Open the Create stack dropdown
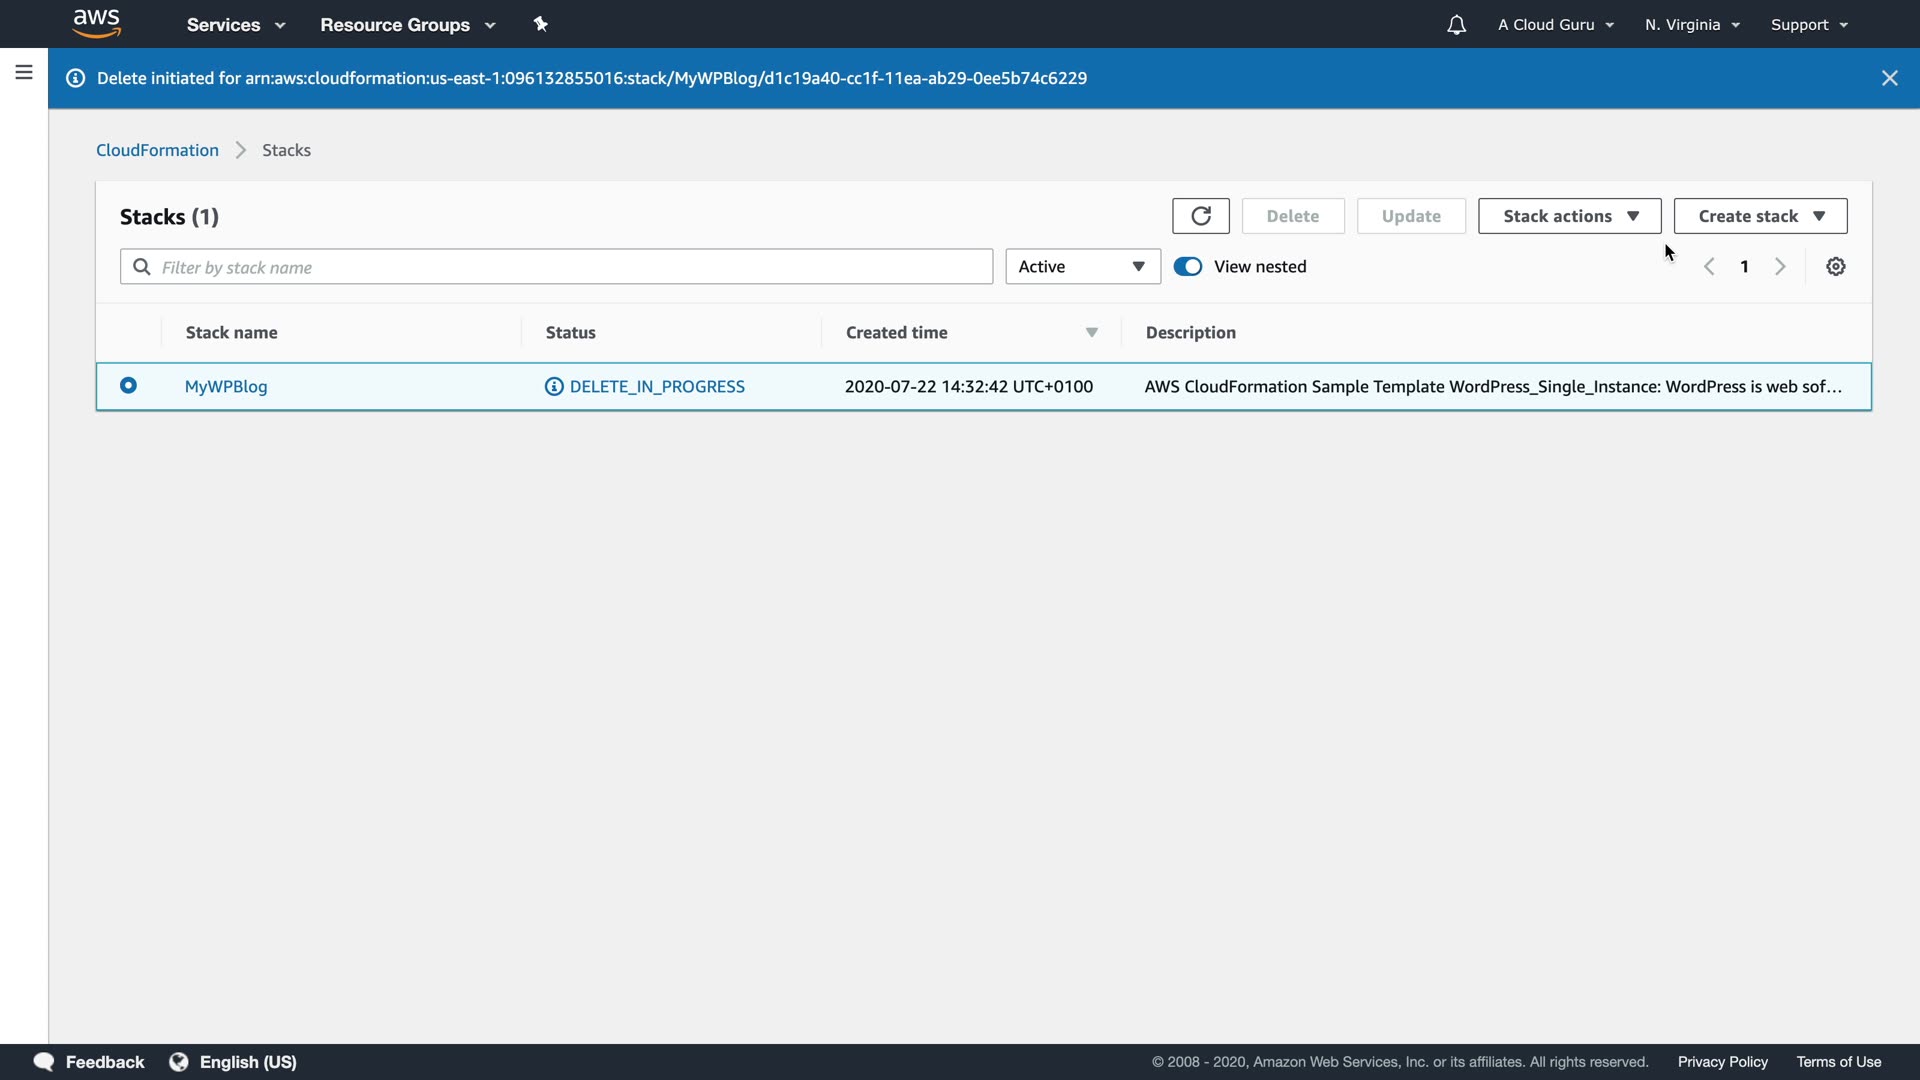The image size is (1920, 1080). pos(1760,216)
